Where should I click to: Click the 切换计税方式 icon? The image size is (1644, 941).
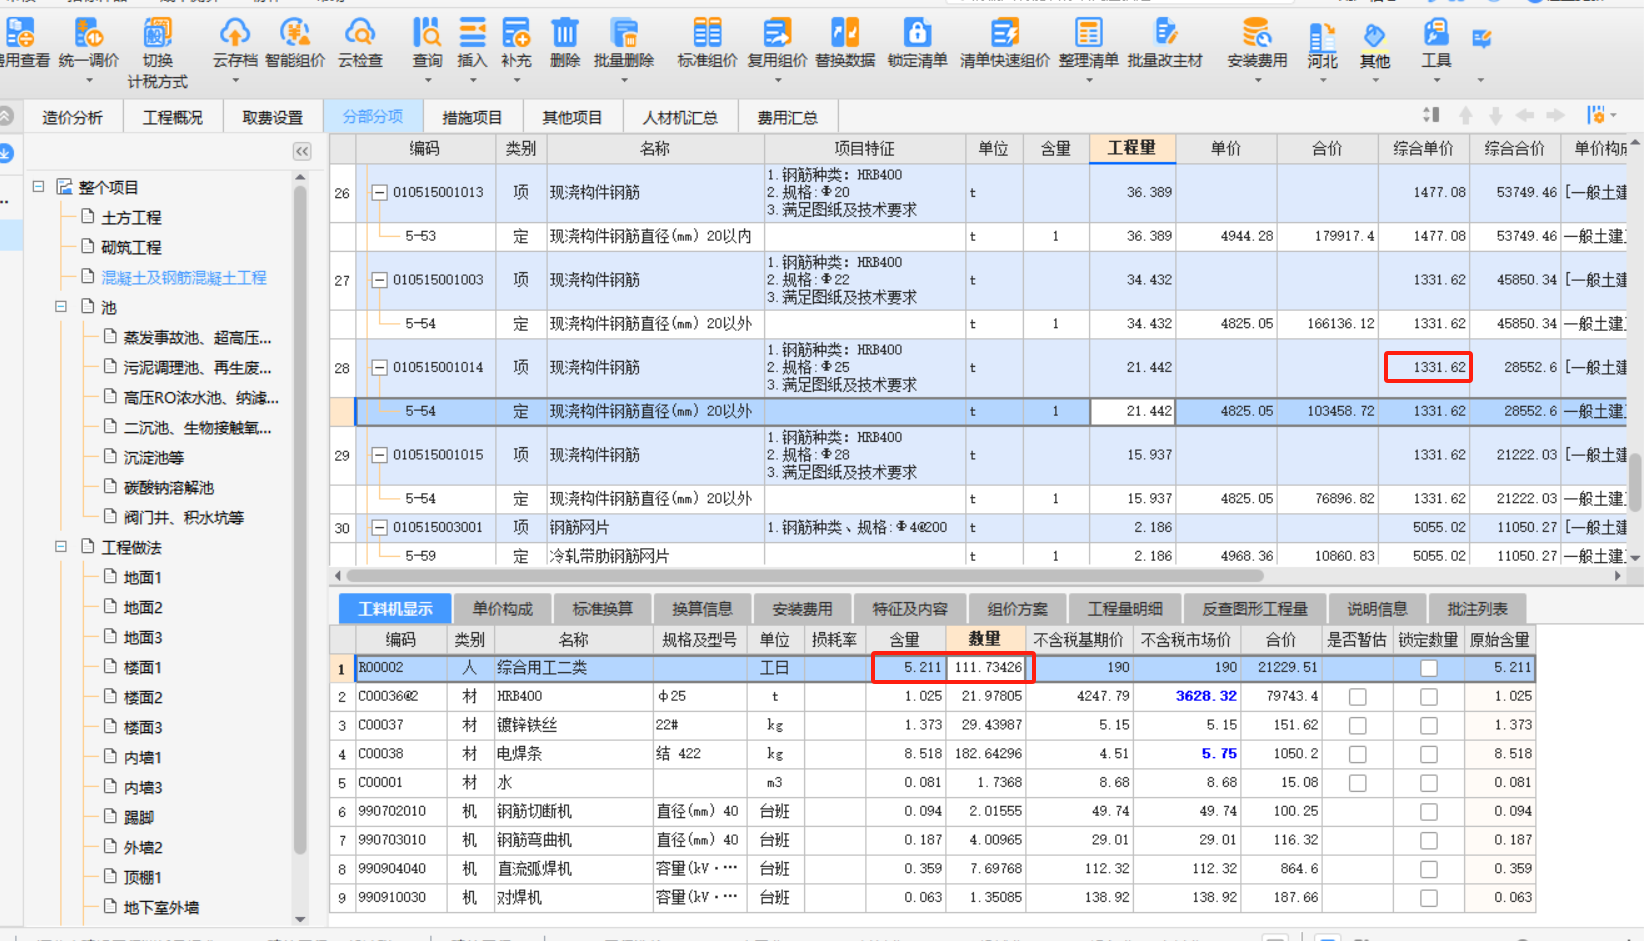157,32
